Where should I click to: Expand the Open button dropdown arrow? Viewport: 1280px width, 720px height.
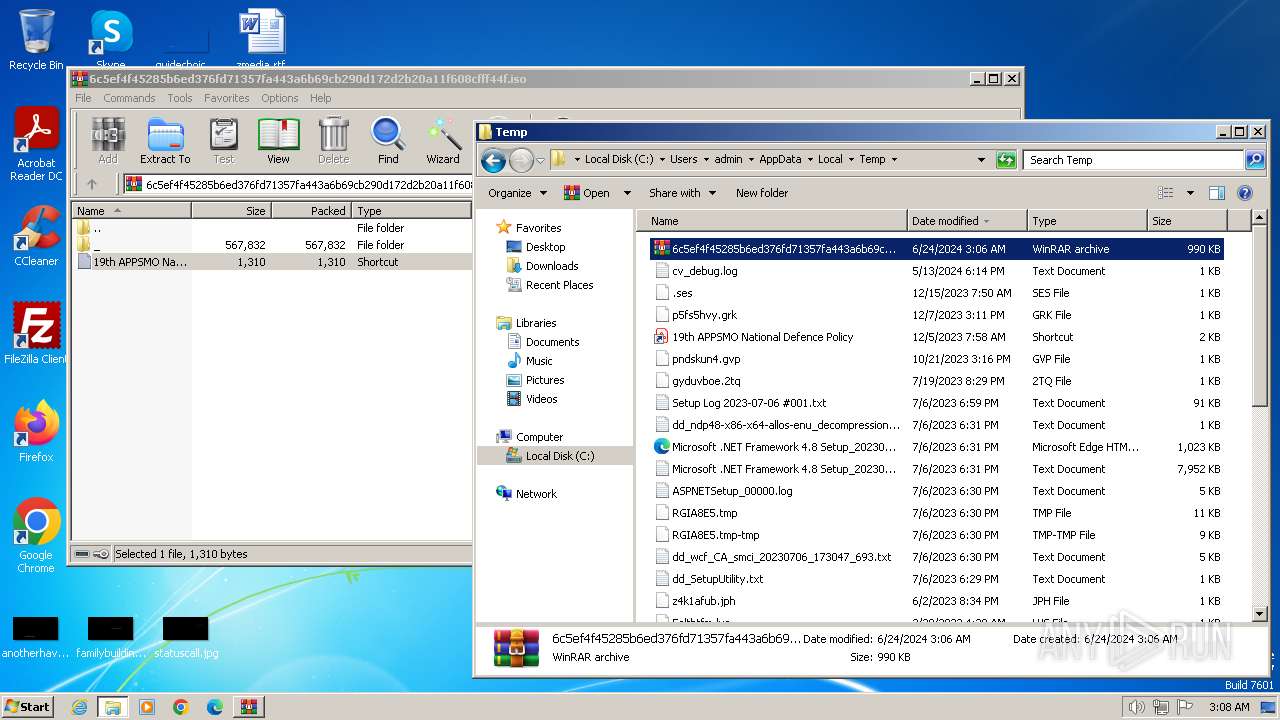point(627,193)
